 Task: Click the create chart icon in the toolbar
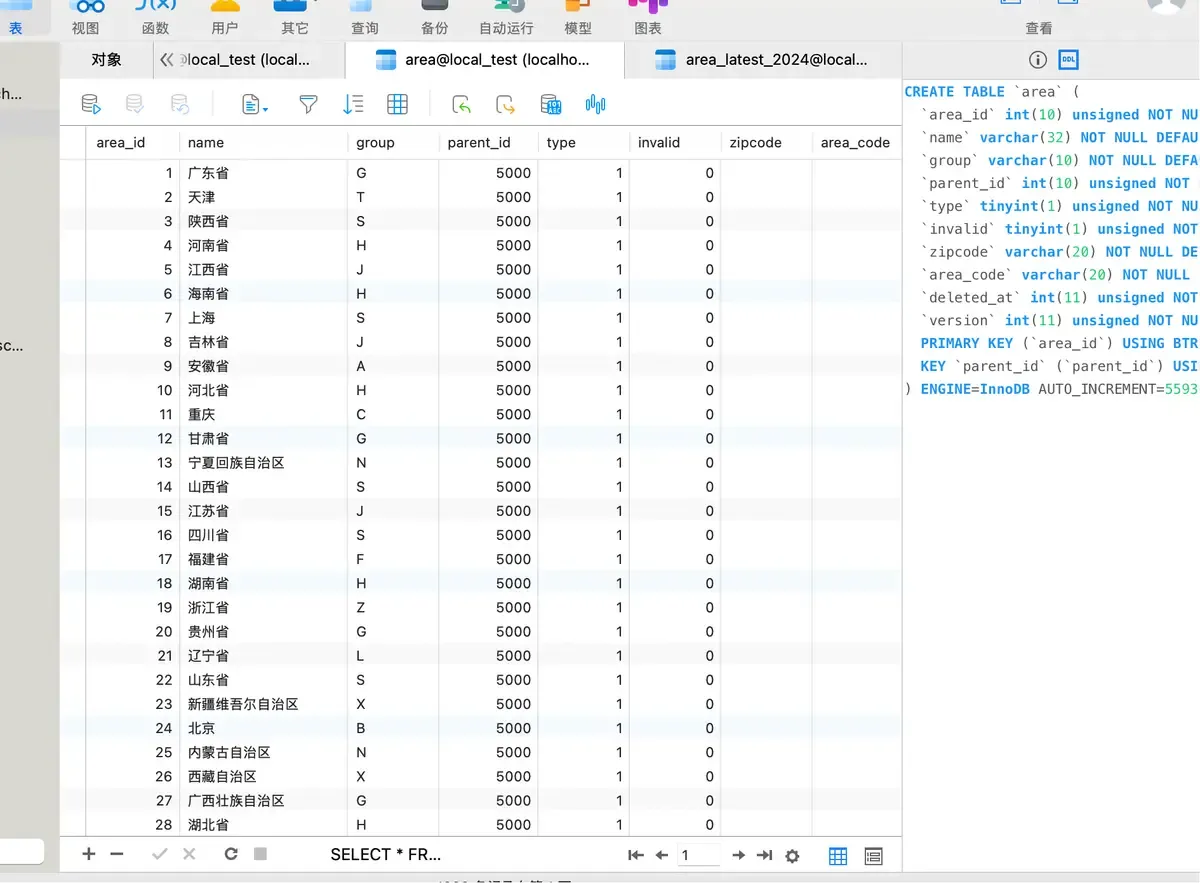coord(596,104)
